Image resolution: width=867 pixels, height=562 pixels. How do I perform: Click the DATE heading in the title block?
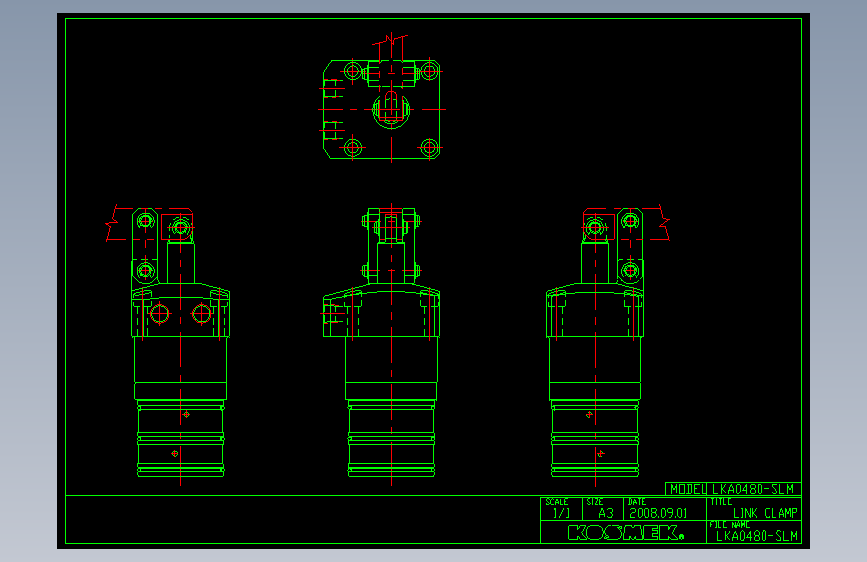click(637, 502)
